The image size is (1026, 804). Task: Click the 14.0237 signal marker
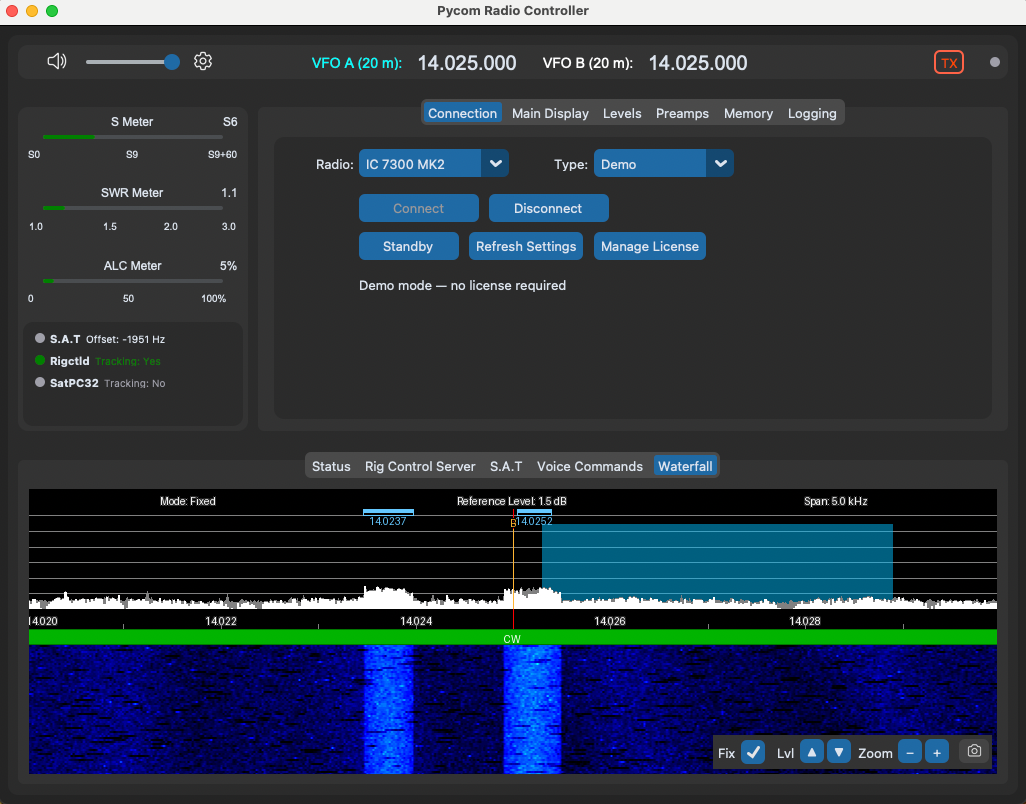click(x=388, y=517)
